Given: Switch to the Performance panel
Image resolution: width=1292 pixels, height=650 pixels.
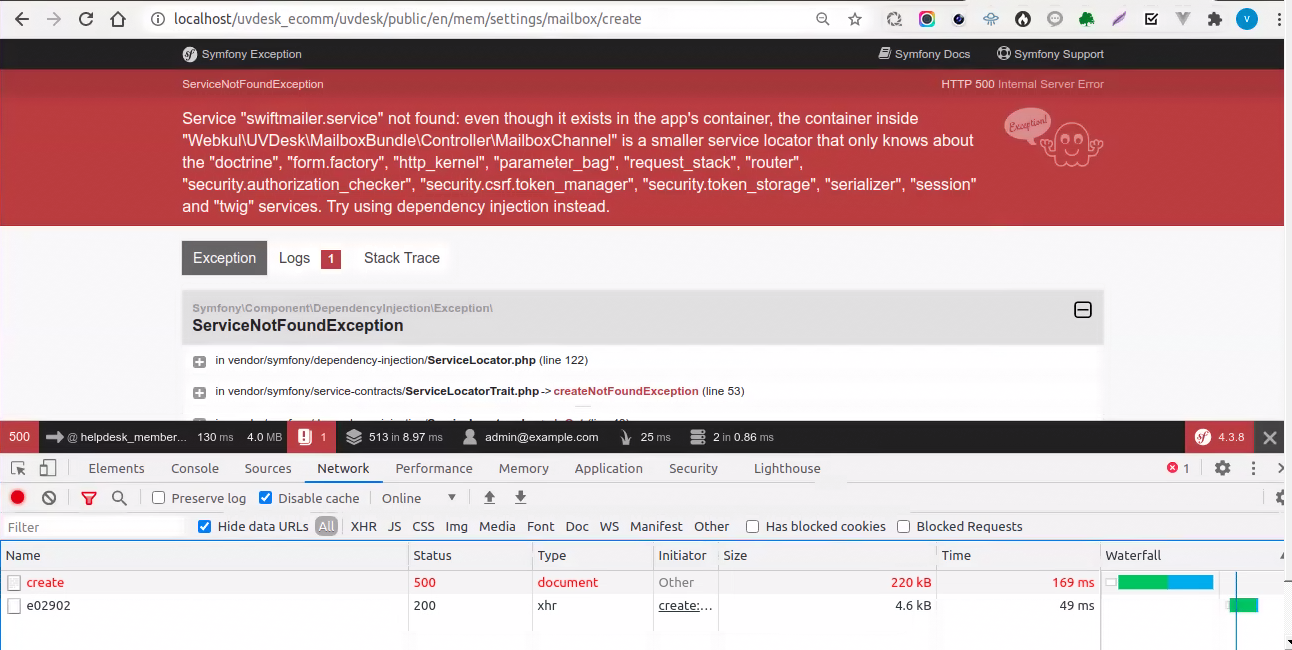Looking at the screenshot, I should click(x=434, y=468).
